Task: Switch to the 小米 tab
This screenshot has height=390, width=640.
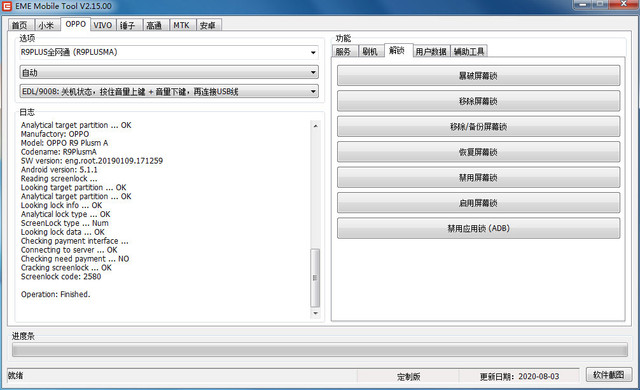Action: tap(47, 25)
